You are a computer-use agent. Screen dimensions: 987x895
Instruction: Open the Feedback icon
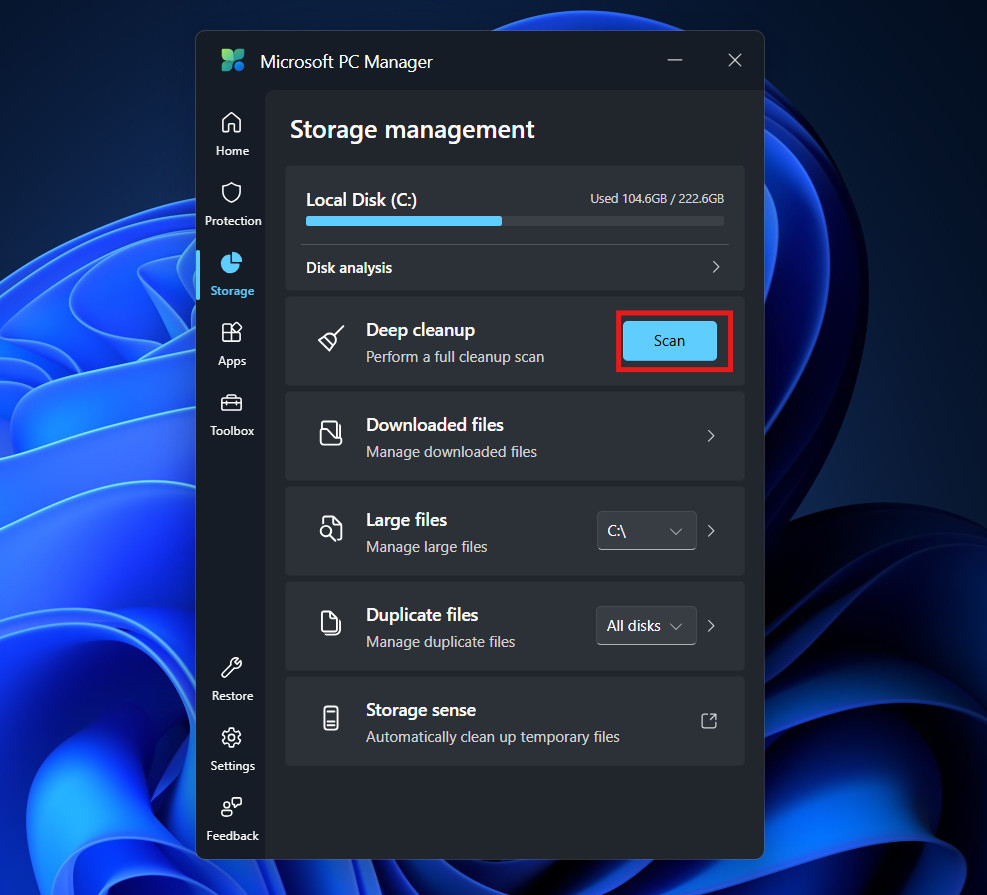click(231, 808)
